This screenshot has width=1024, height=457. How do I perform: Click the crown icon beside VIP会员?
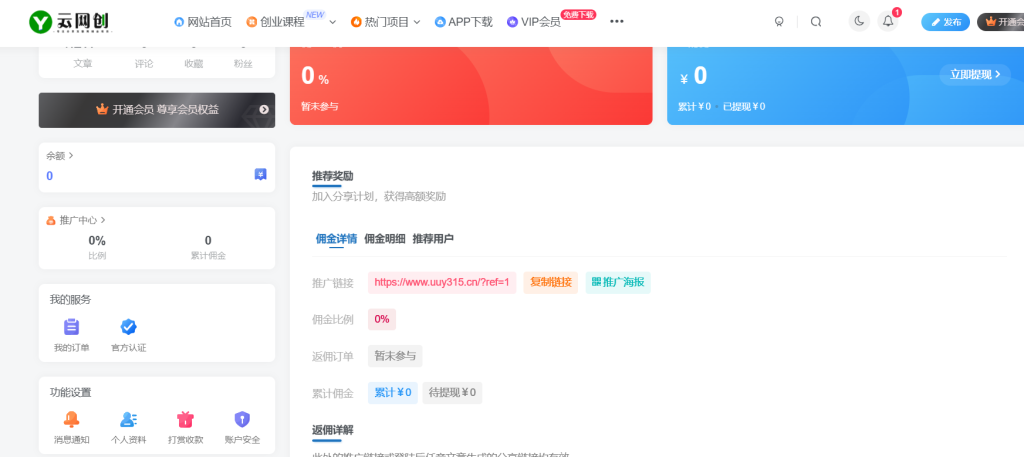click(512, 22)
